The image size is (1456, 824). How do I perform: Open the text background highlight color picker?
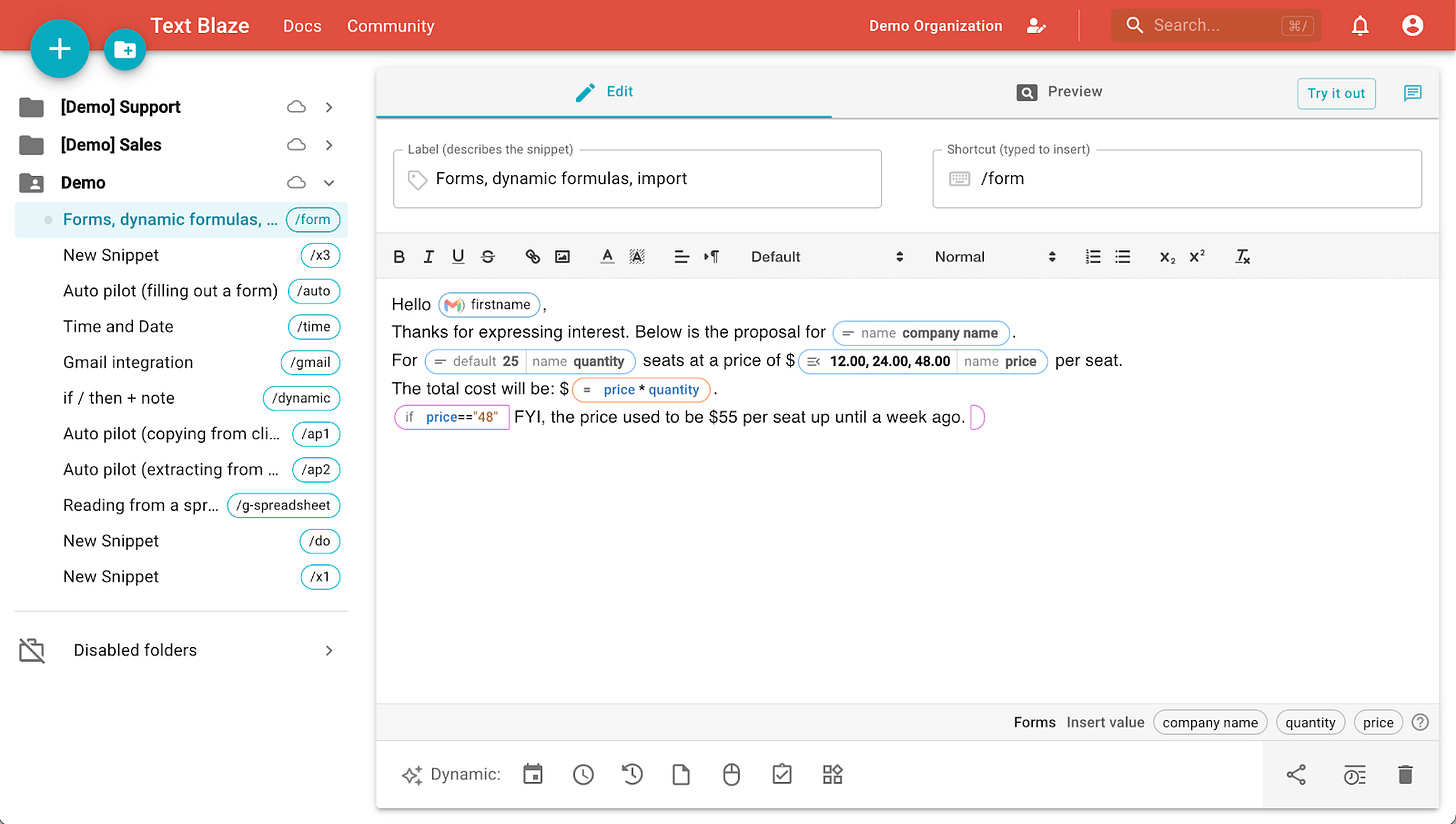click(637, 257)
